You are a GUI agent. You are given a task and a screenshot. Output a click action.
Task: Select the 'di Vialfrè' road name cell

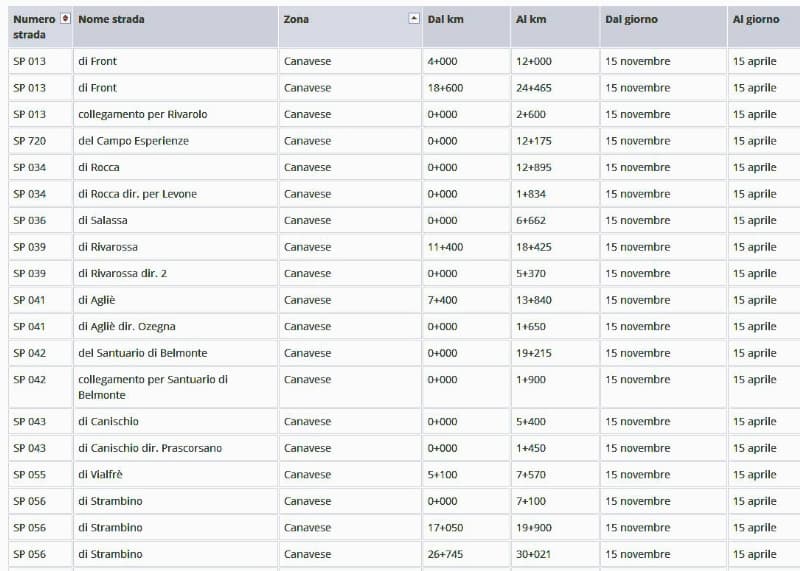100,474
